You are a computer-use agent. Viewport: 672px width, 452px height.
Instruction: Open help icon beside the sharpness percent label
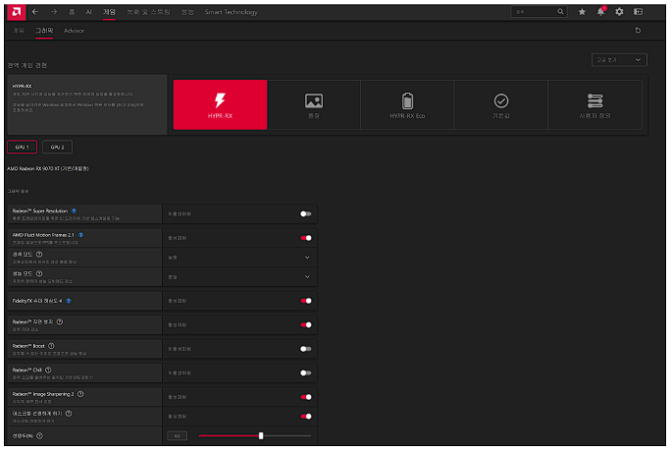(39, 435)
